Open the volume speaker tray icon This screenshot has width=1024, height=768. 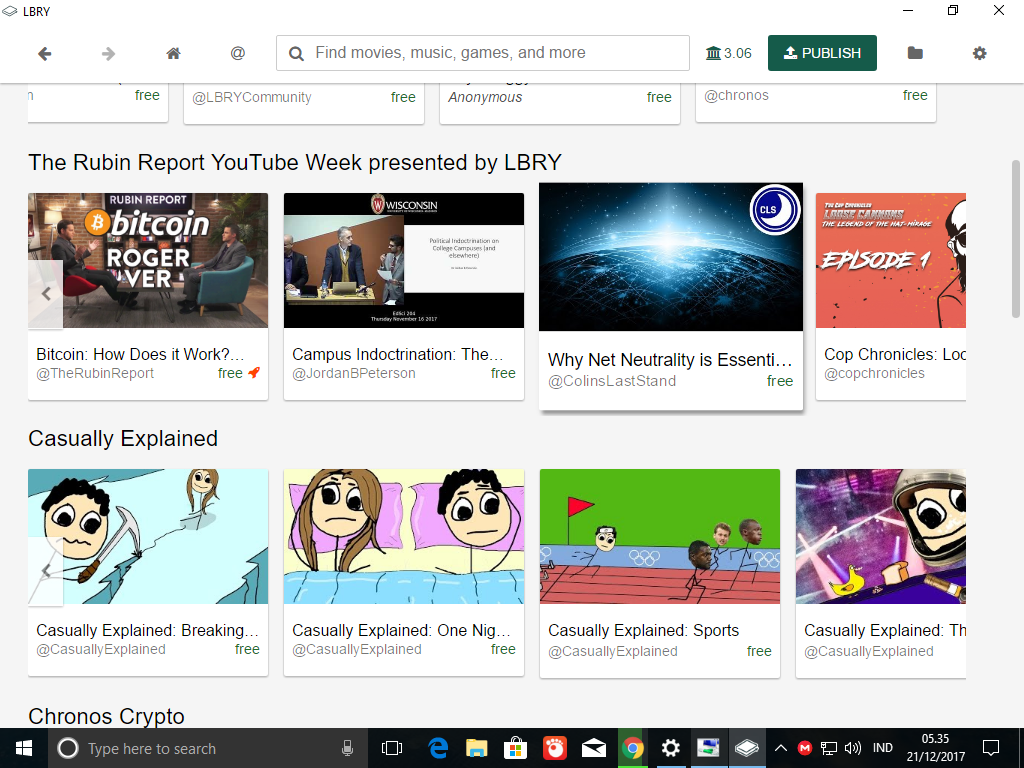pos(852,748)
